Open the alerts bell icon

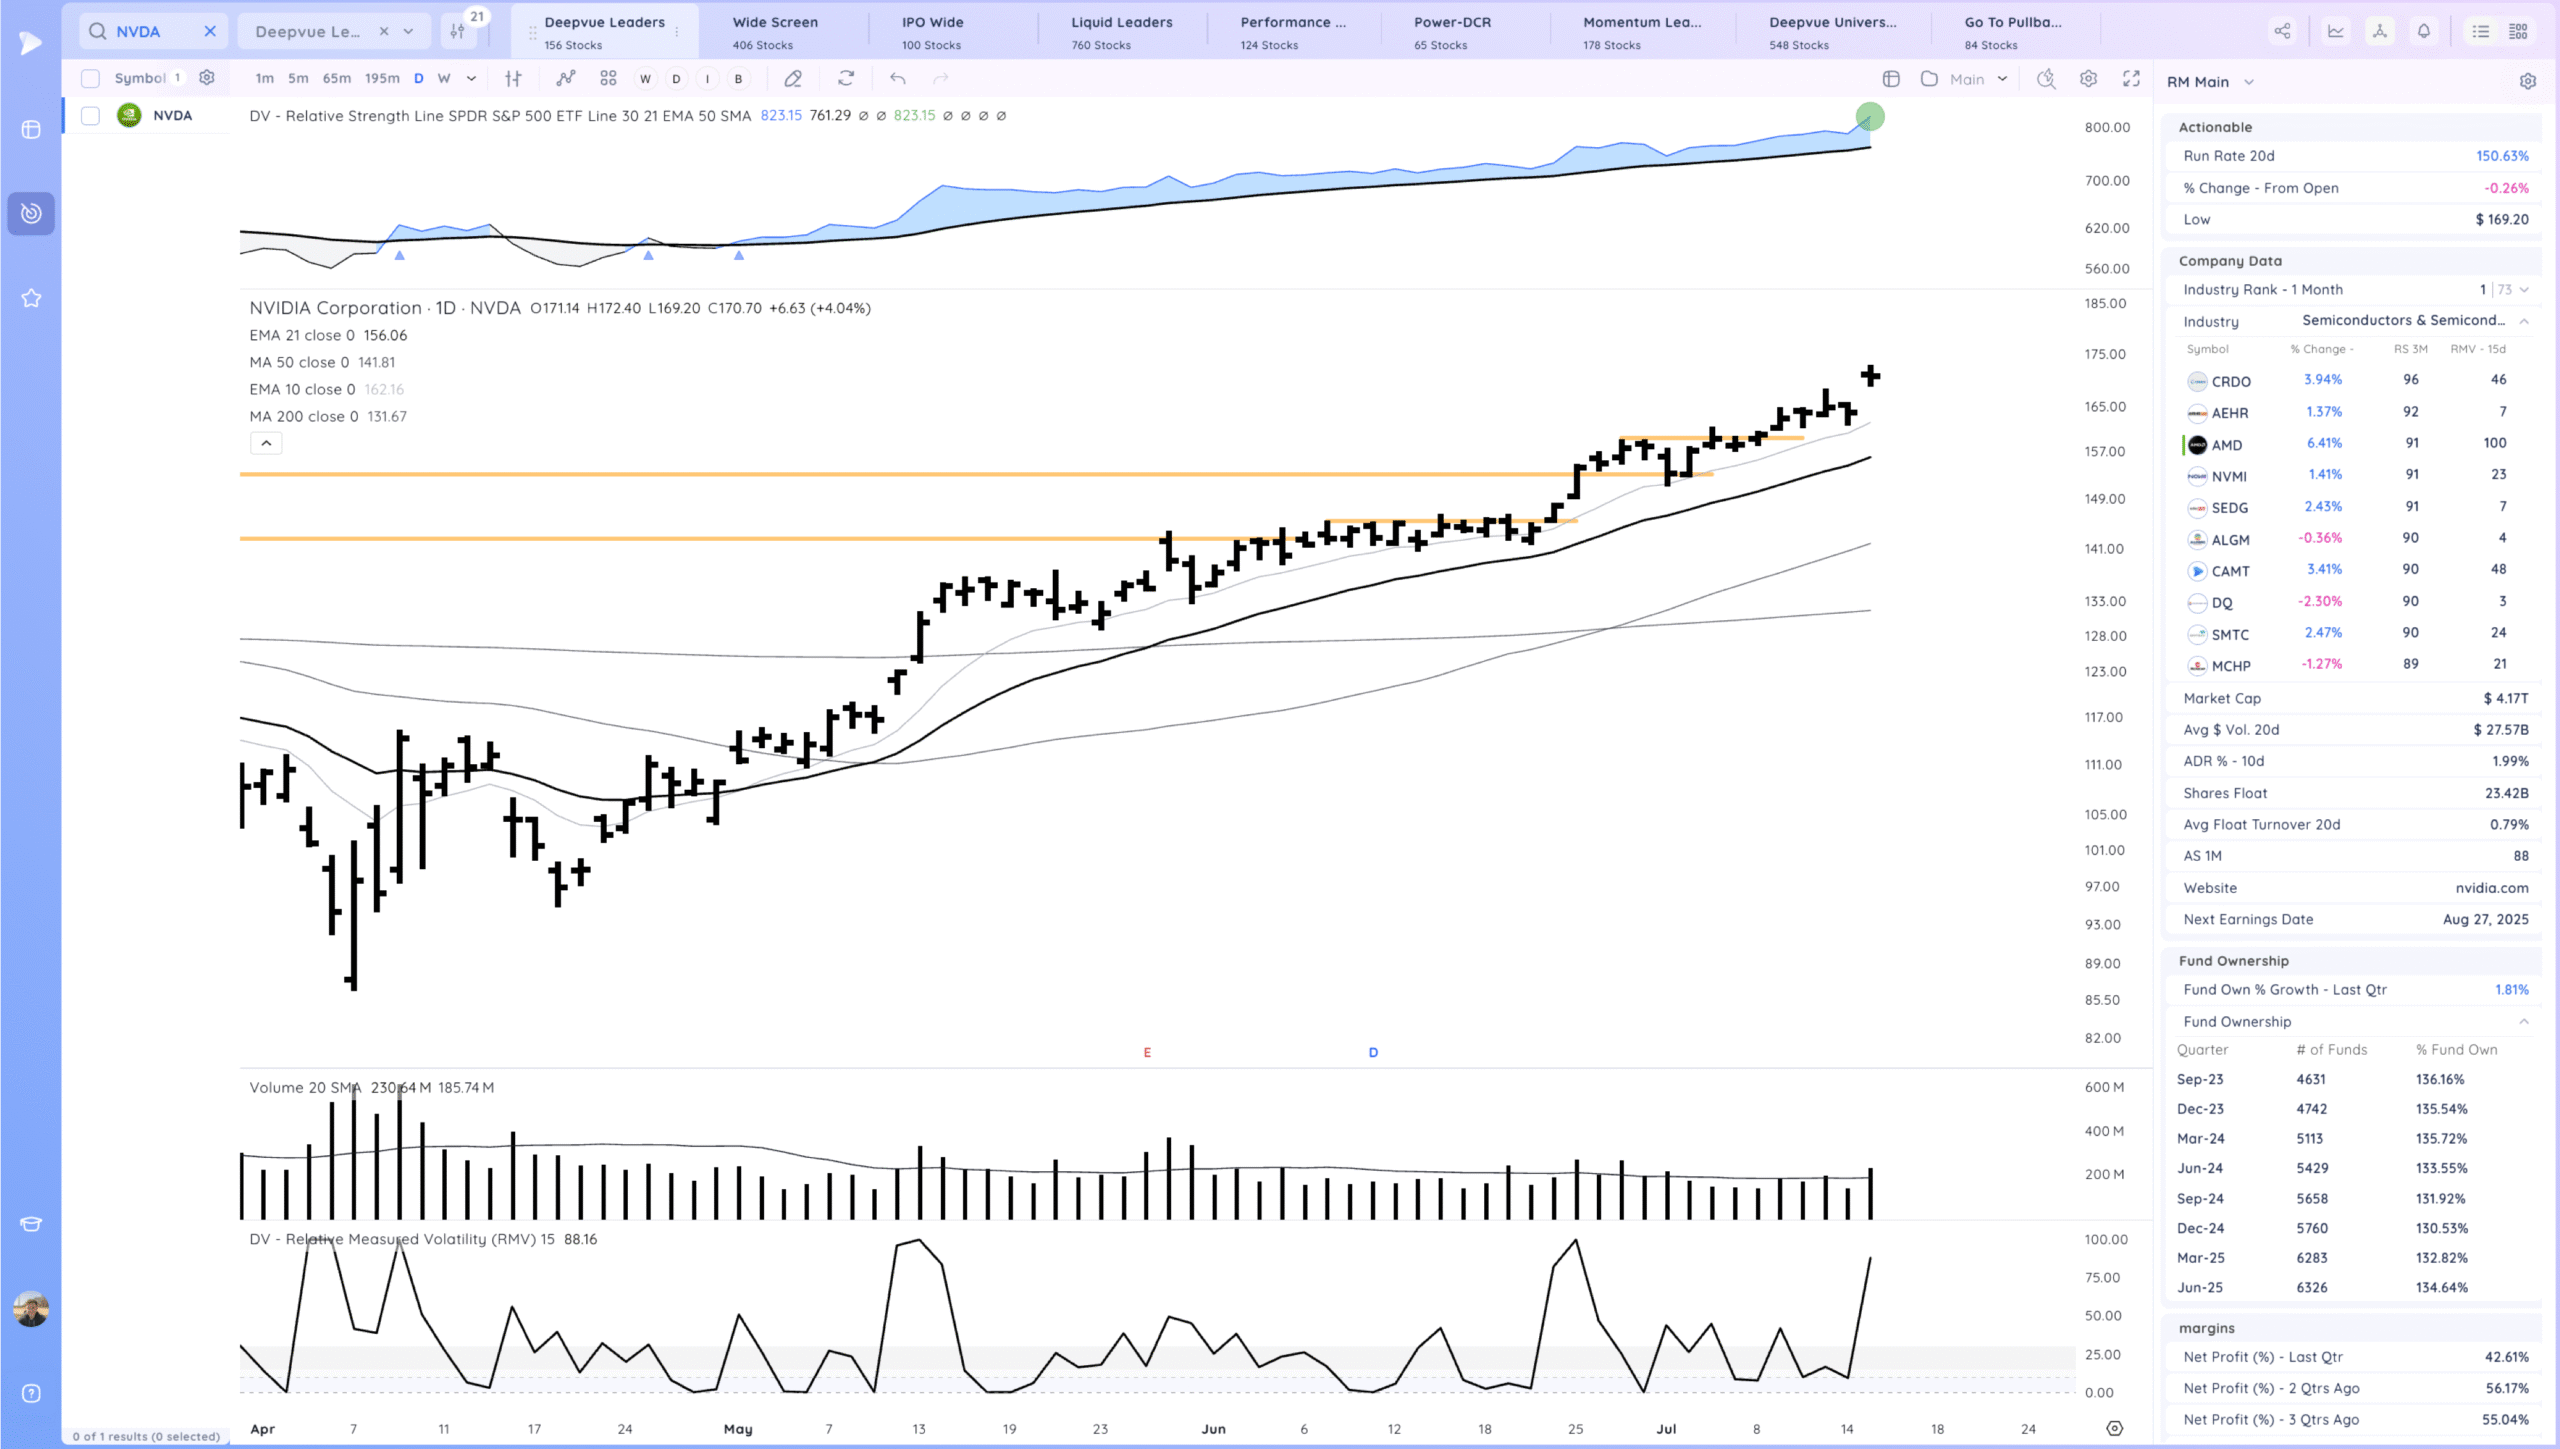click(2423, 31)
